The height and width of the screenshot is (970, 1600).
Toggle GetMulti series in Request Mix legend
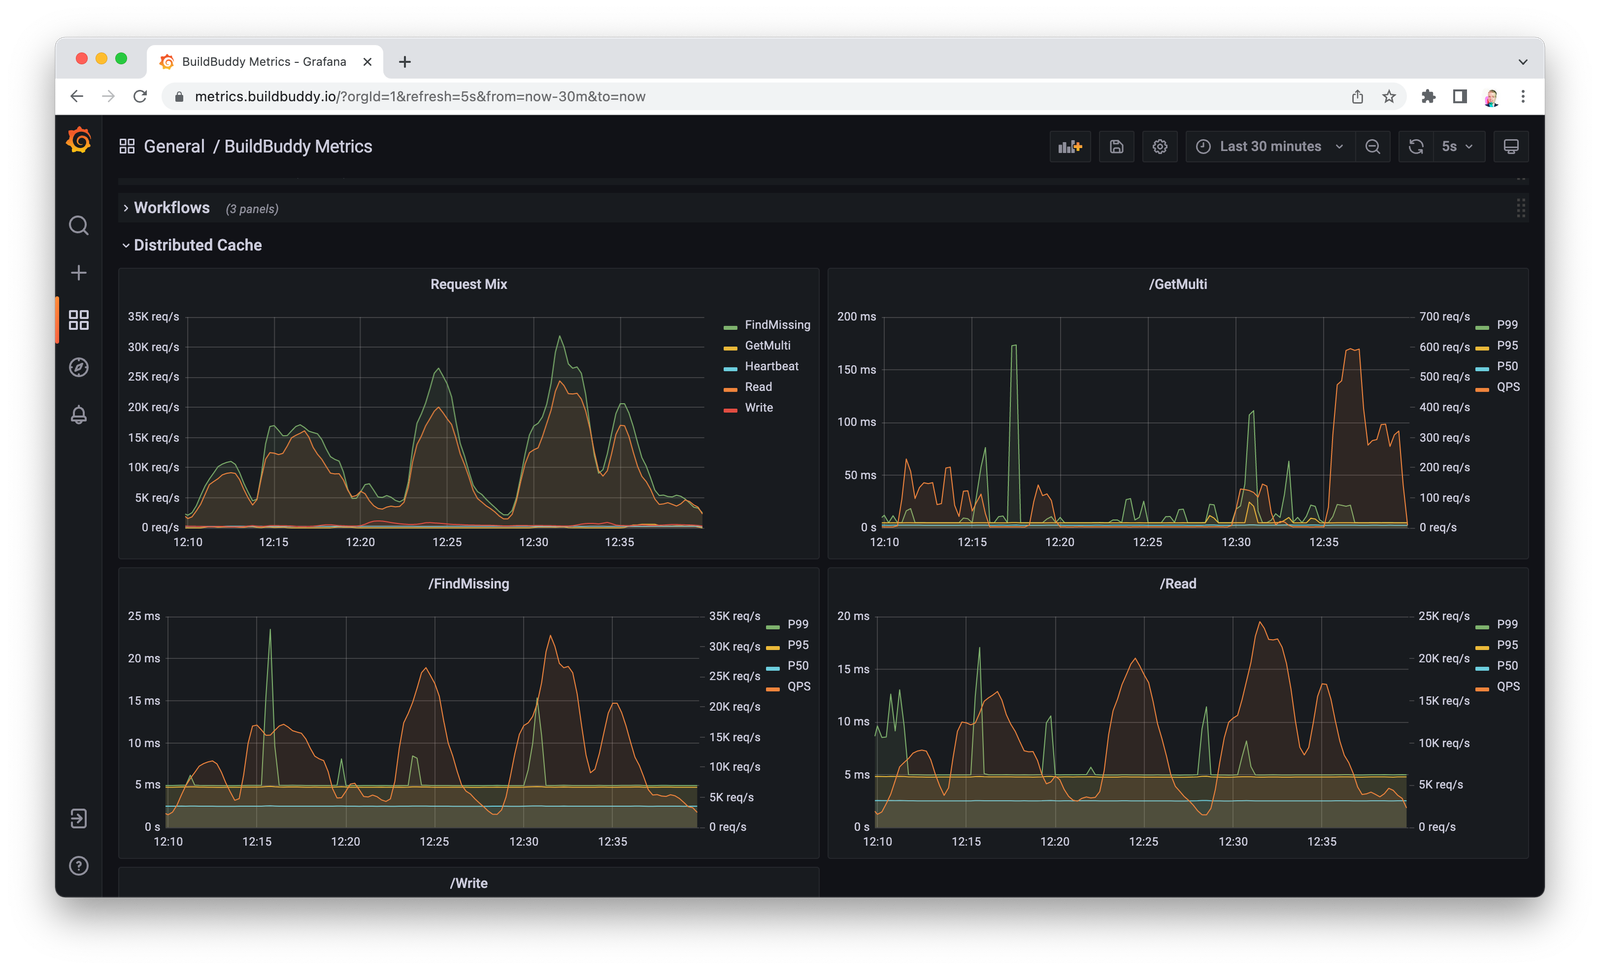coord(767,346)
